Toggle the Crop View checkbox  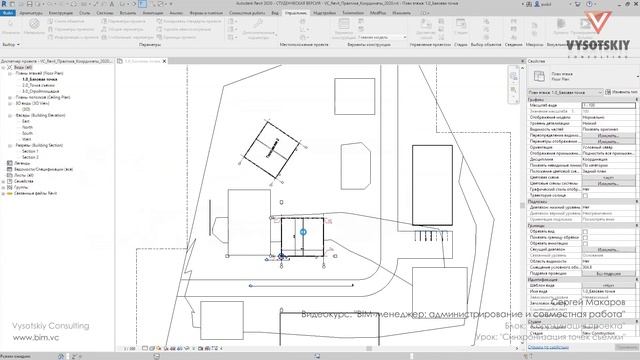tap(585, 231)
